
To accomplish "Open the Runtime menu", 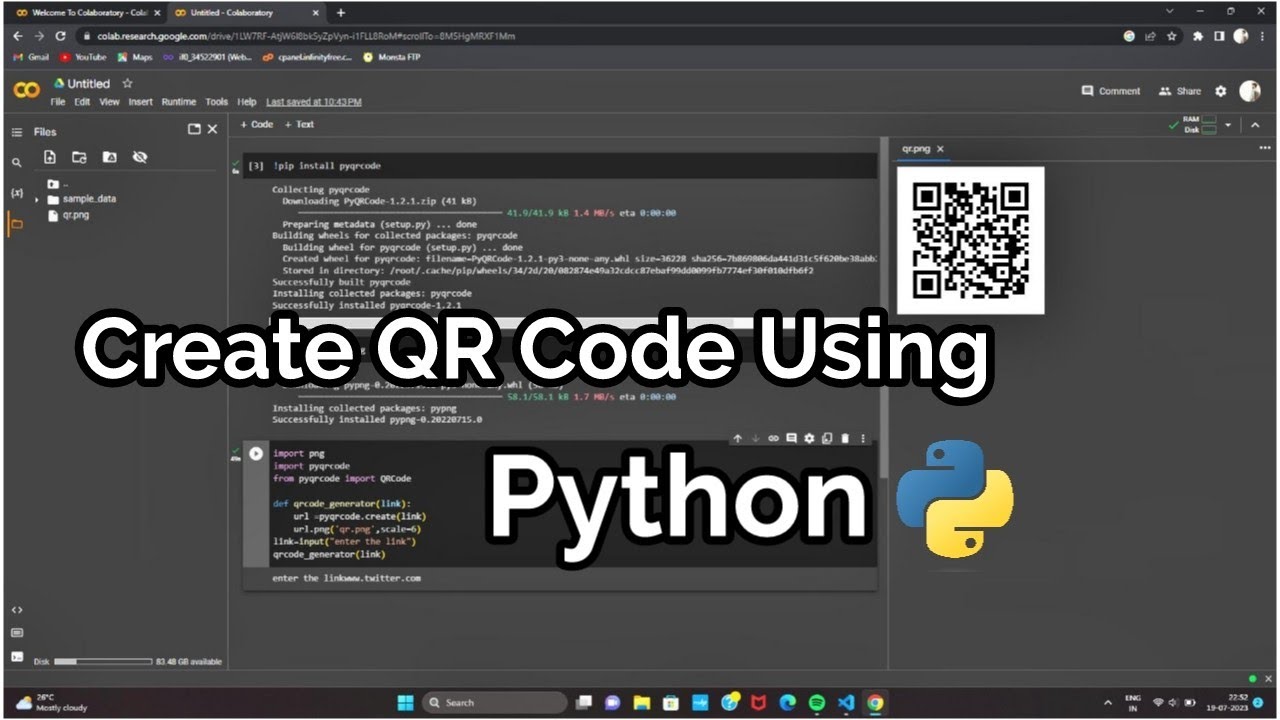I will click(x=179, y=102).
